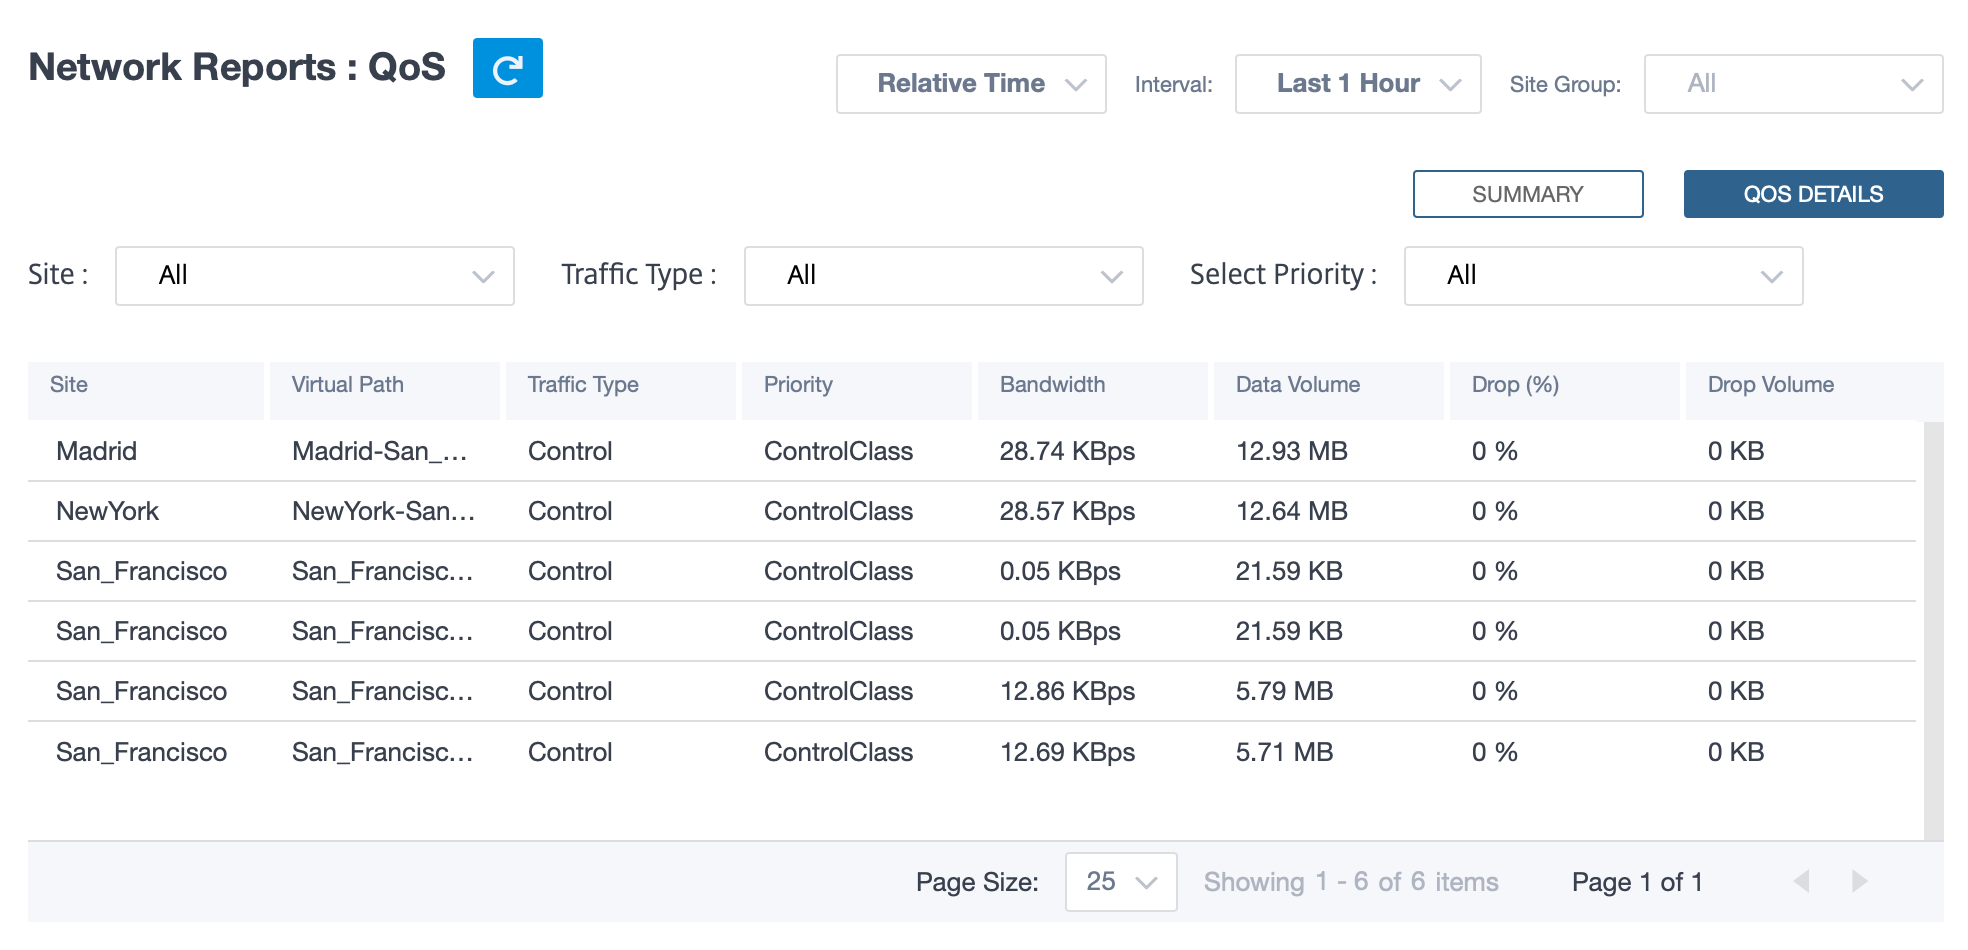1968x950 pixels.
Task: Click ControlClass in the Madrid row
Action: point(839,451)
